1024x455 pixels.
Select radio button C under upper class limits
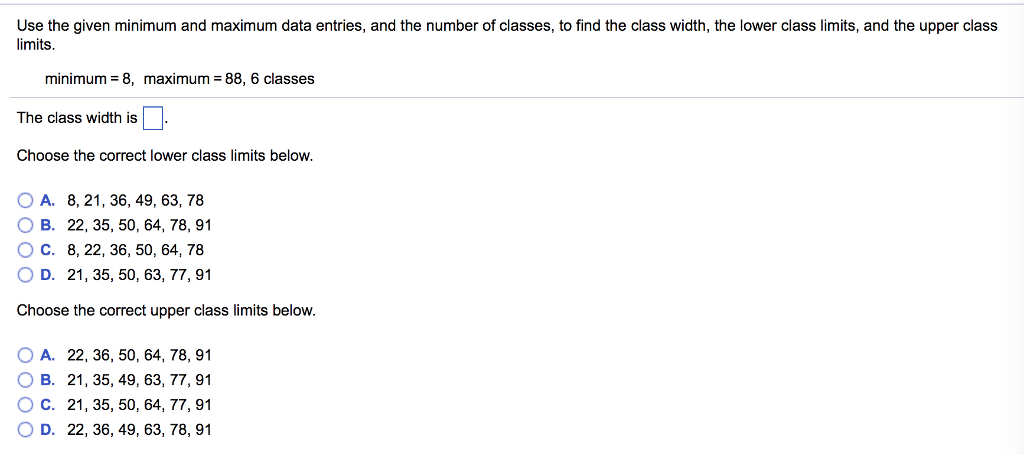(x=25, y=405)
